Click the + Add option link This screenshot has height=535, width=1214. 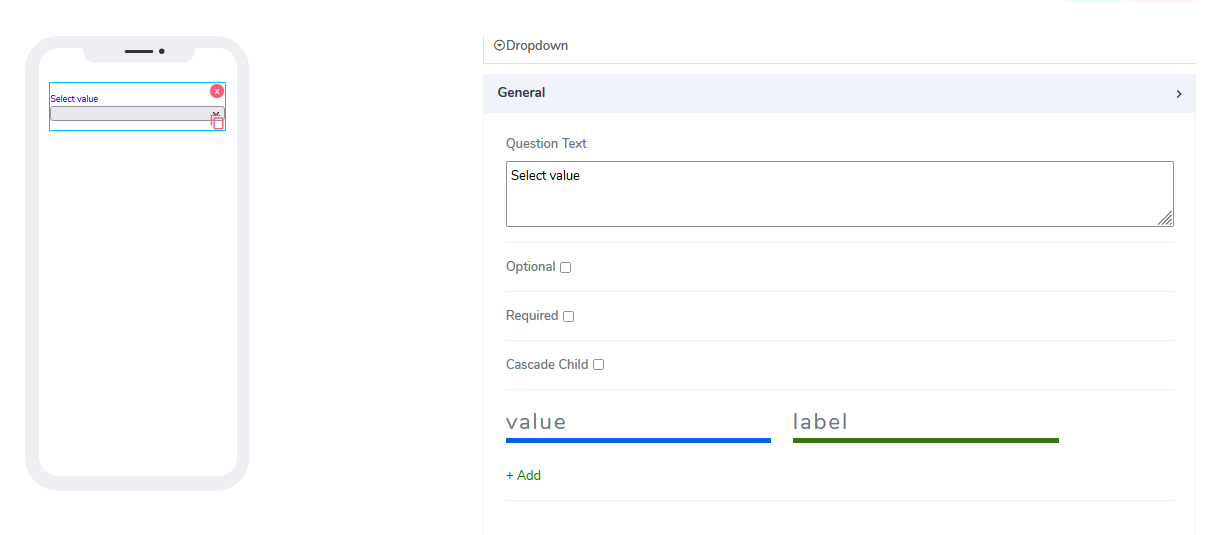click(523, 476)
